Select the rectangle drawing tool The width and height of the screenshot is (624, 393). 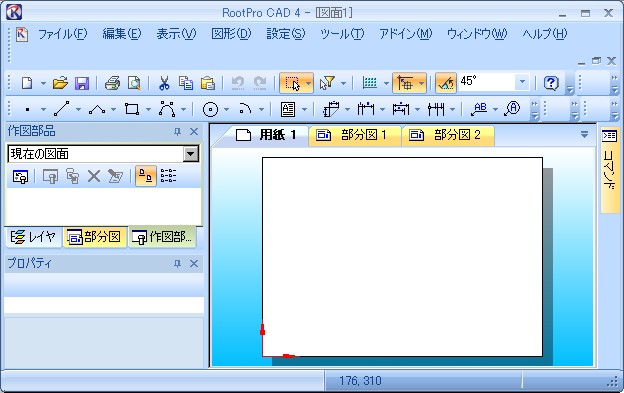[132, 109]
